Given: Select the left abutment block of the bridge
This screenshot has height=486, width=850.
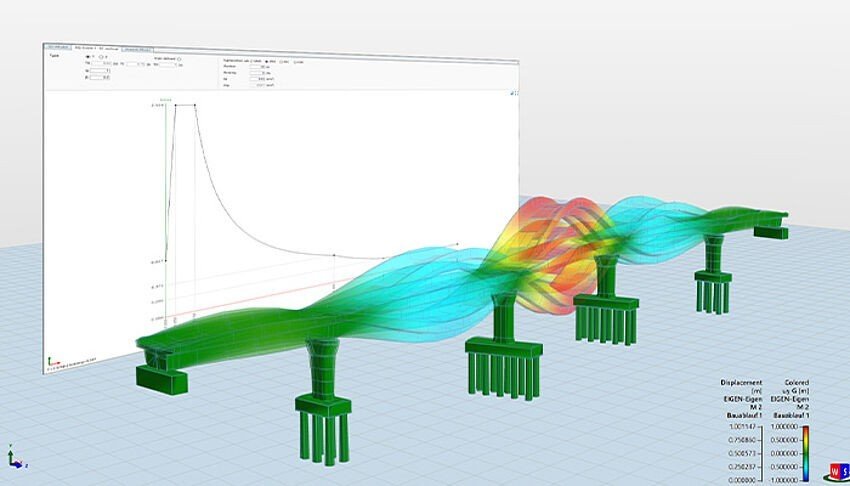Looking at the screenshot, I should pyautogui.click(x=161, y=378).
